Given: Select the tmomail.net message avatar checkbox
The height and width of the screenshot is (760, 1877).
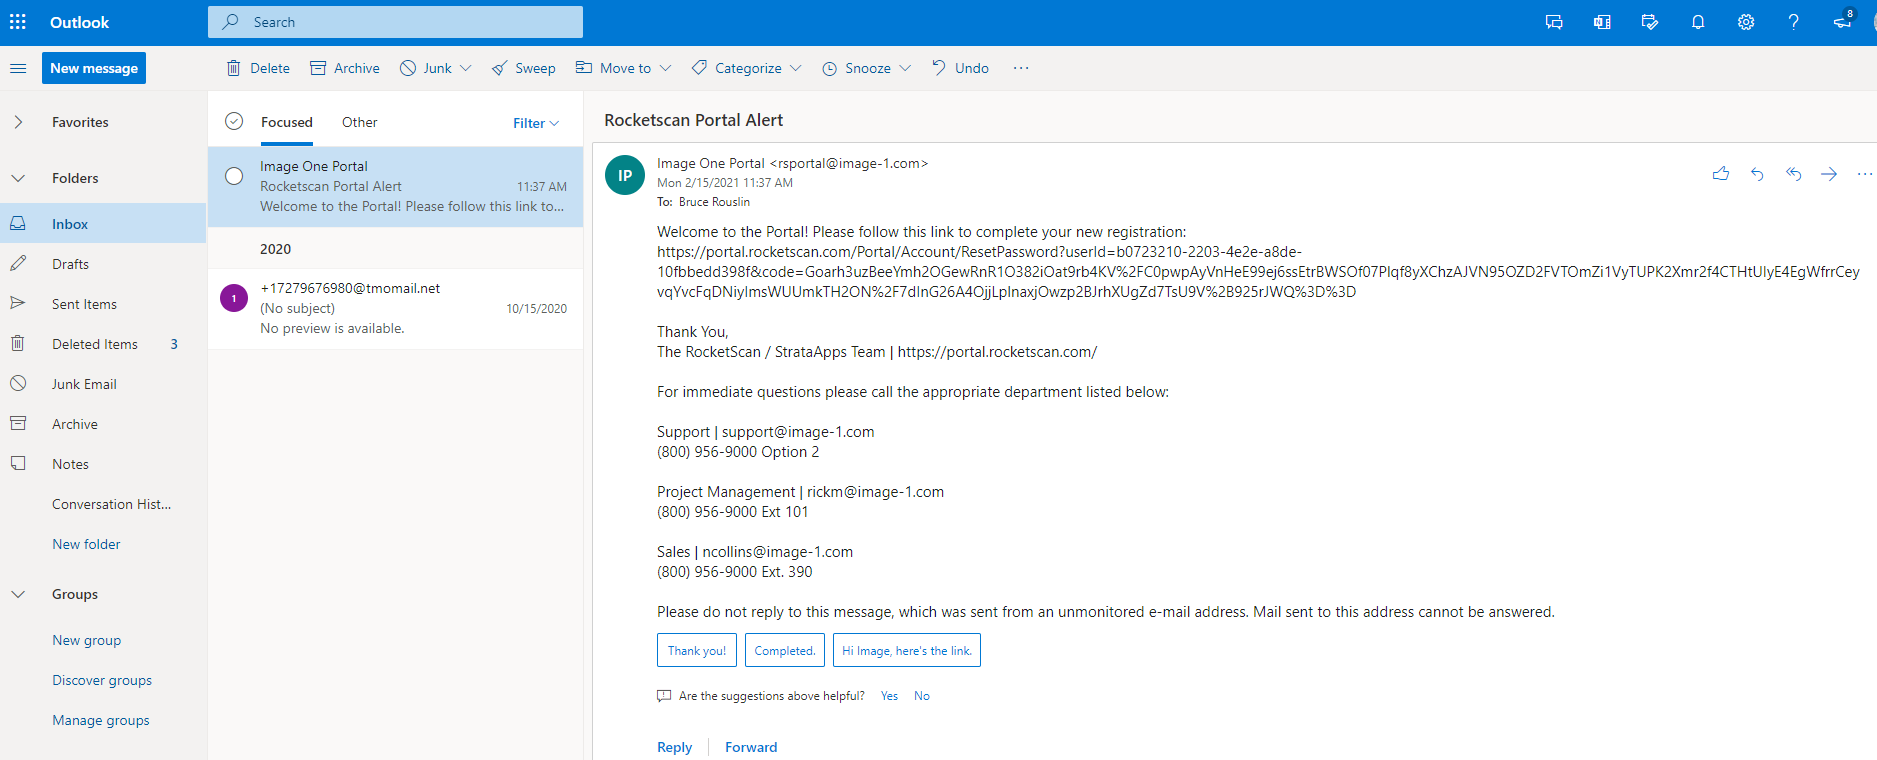Looking at the screenshot, I should tap(234, 298).
